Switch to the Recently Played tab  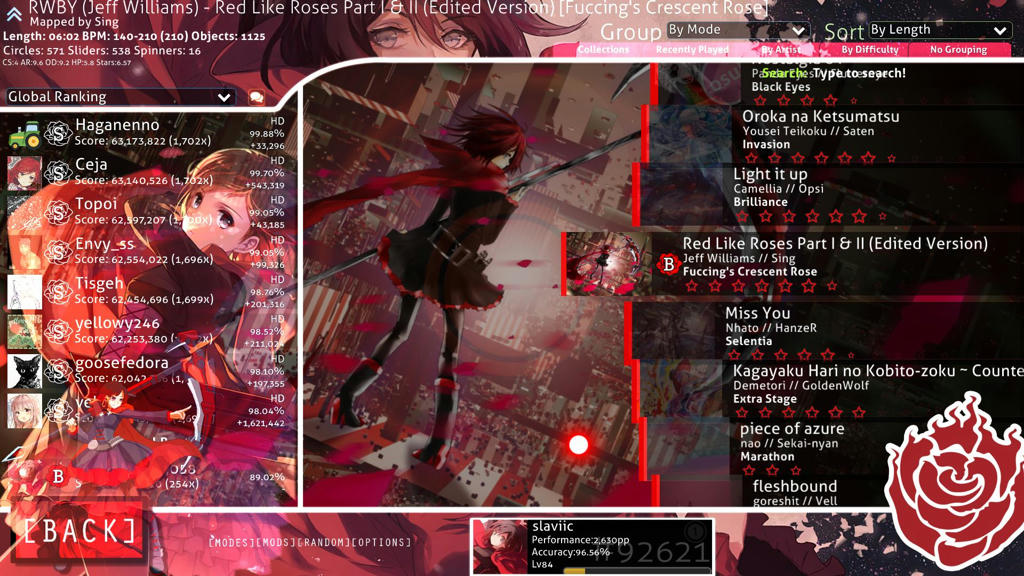(692, 50)
